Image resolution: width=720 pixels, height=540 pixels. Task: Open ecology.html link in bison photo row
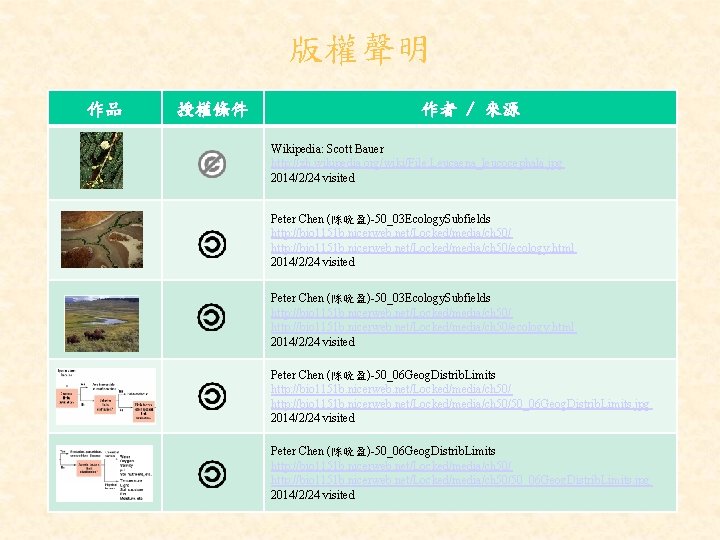tap(423, 327)
